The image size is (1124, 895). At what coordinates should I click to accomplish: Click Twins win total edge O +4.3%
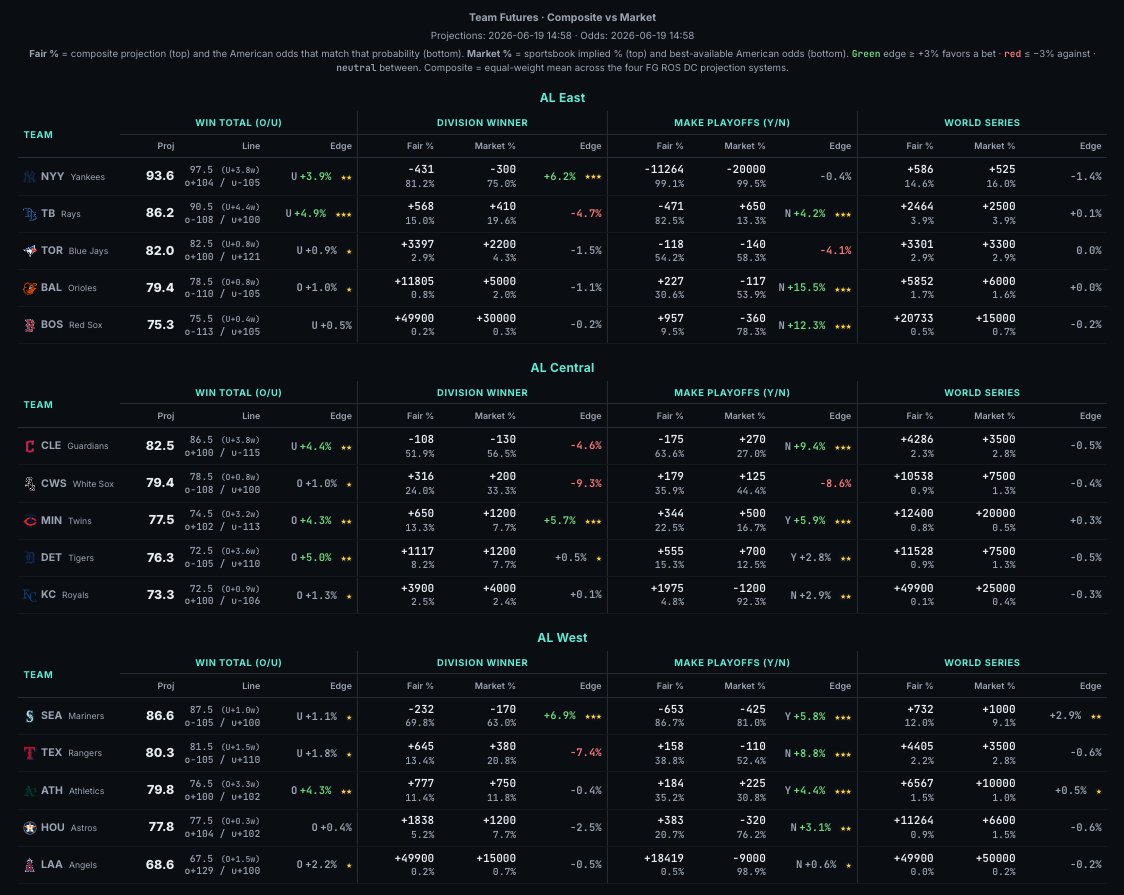pos(311,521)
